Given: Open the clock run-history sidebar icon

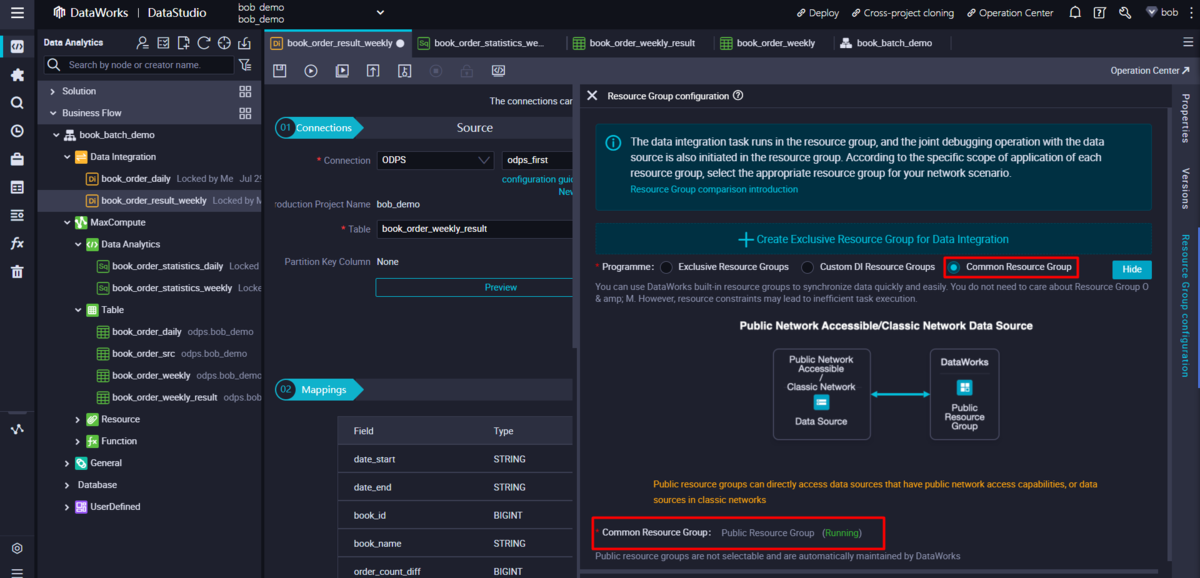Looking at the screenshot, I should coord(17,131).
